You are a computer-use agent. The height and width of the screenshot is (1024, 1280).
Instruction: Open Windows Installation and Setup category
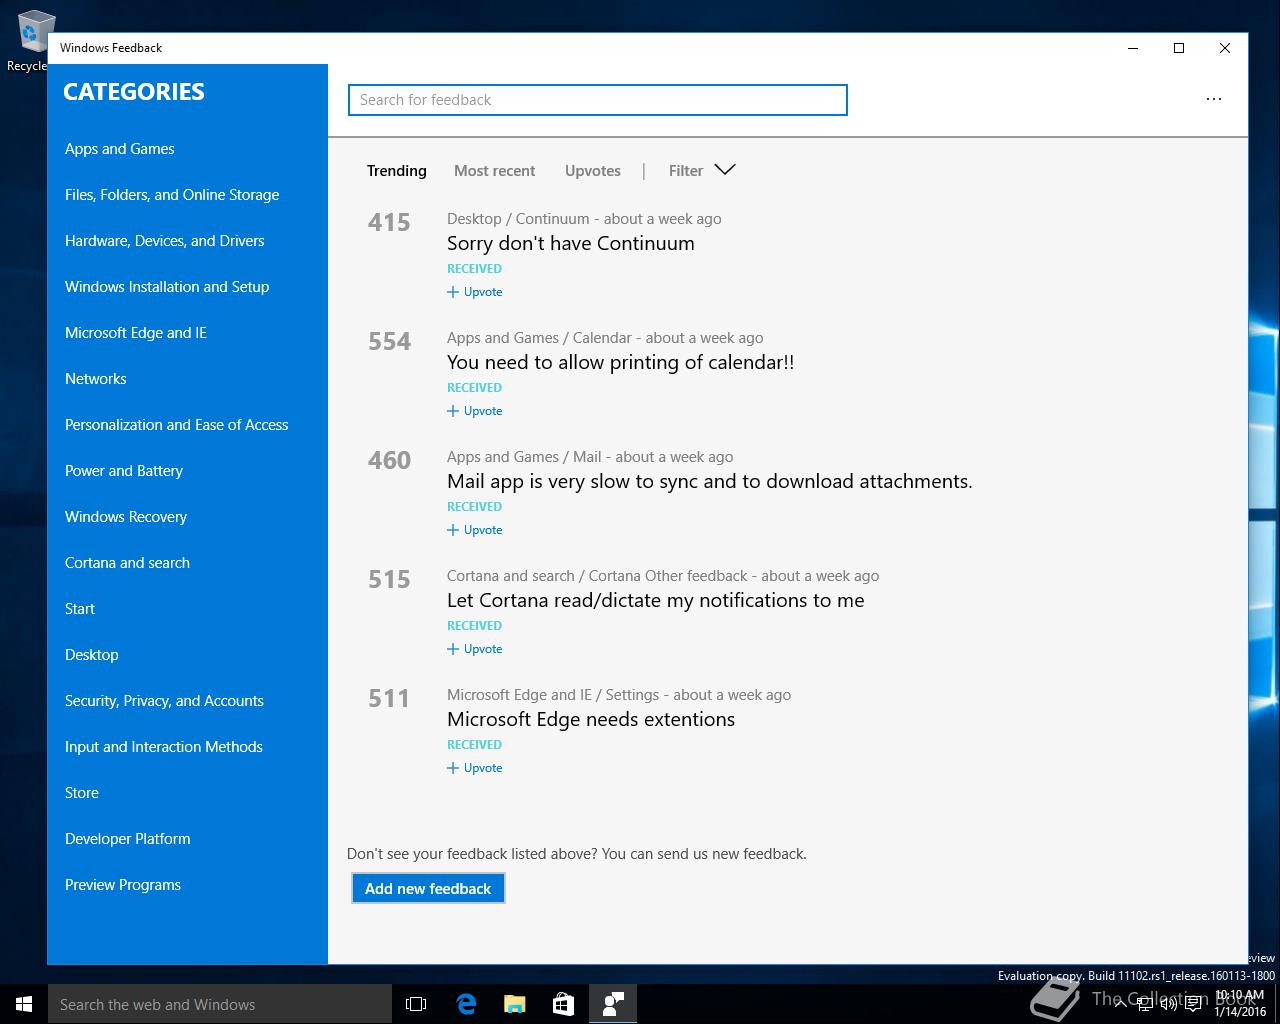(x=167, y=287)
